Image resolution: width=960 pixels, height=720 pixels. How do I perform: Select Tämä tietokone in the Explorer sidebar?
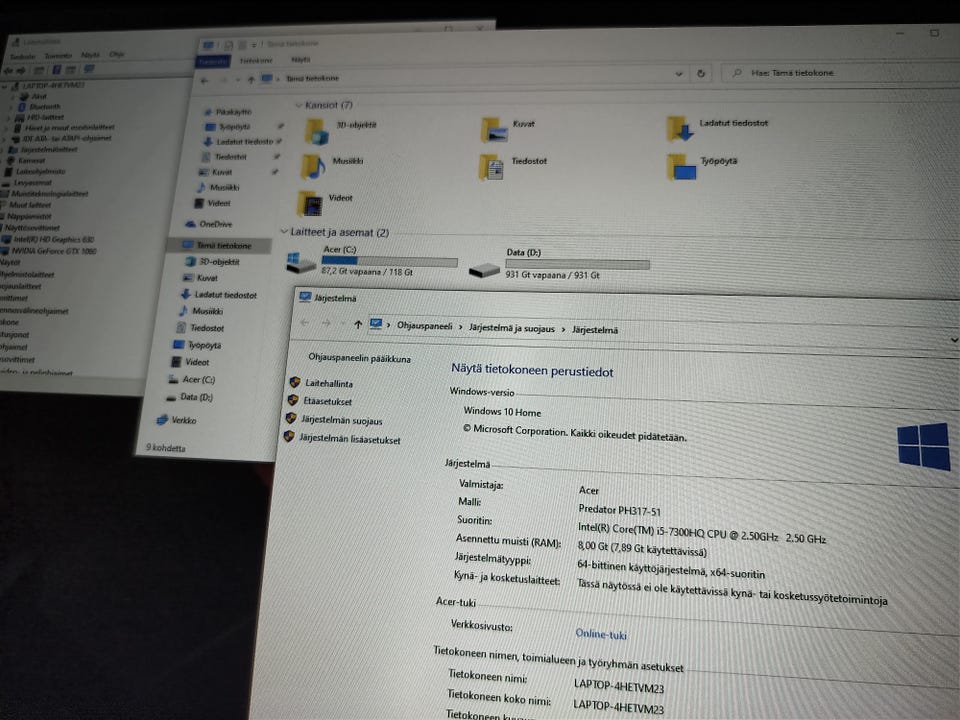coord(217,246)
